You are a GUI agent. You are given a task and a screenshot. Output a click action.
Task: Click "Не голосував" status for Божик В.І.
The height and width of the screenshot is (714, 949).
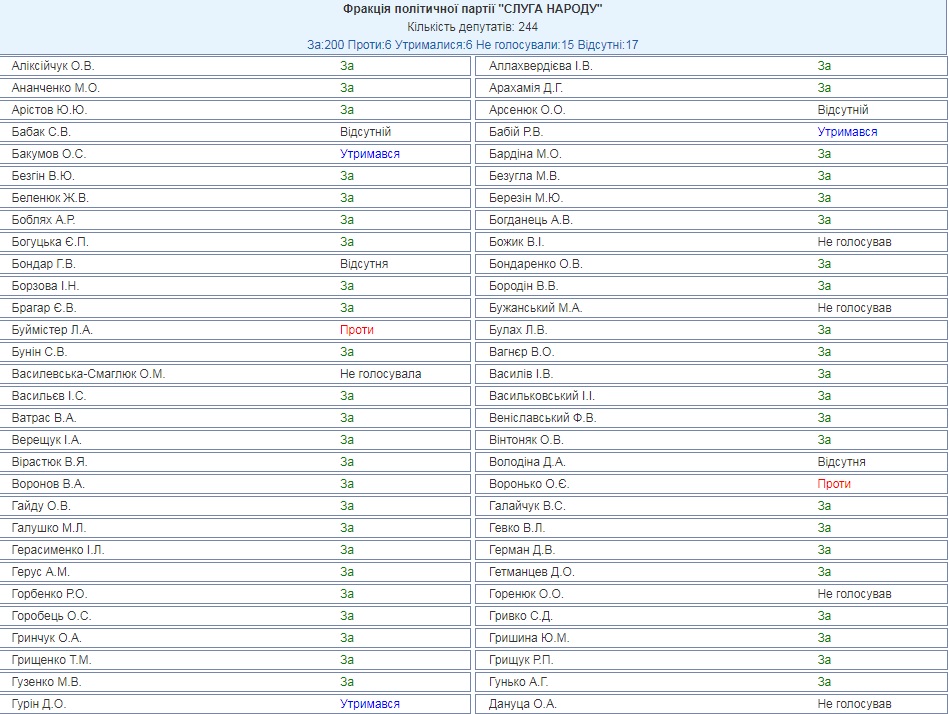coord(854,242)
